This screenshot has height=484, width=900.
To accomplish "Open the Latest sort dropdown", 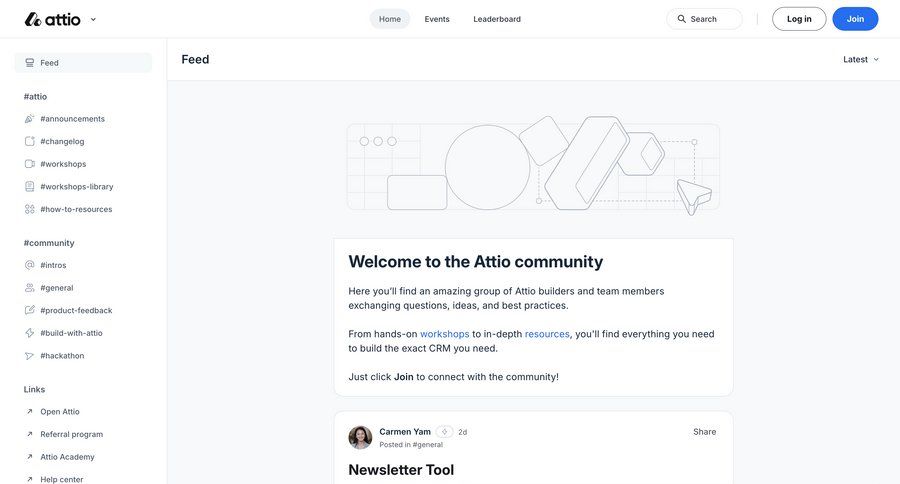I will pyautogui.click(x=861, y=59).
